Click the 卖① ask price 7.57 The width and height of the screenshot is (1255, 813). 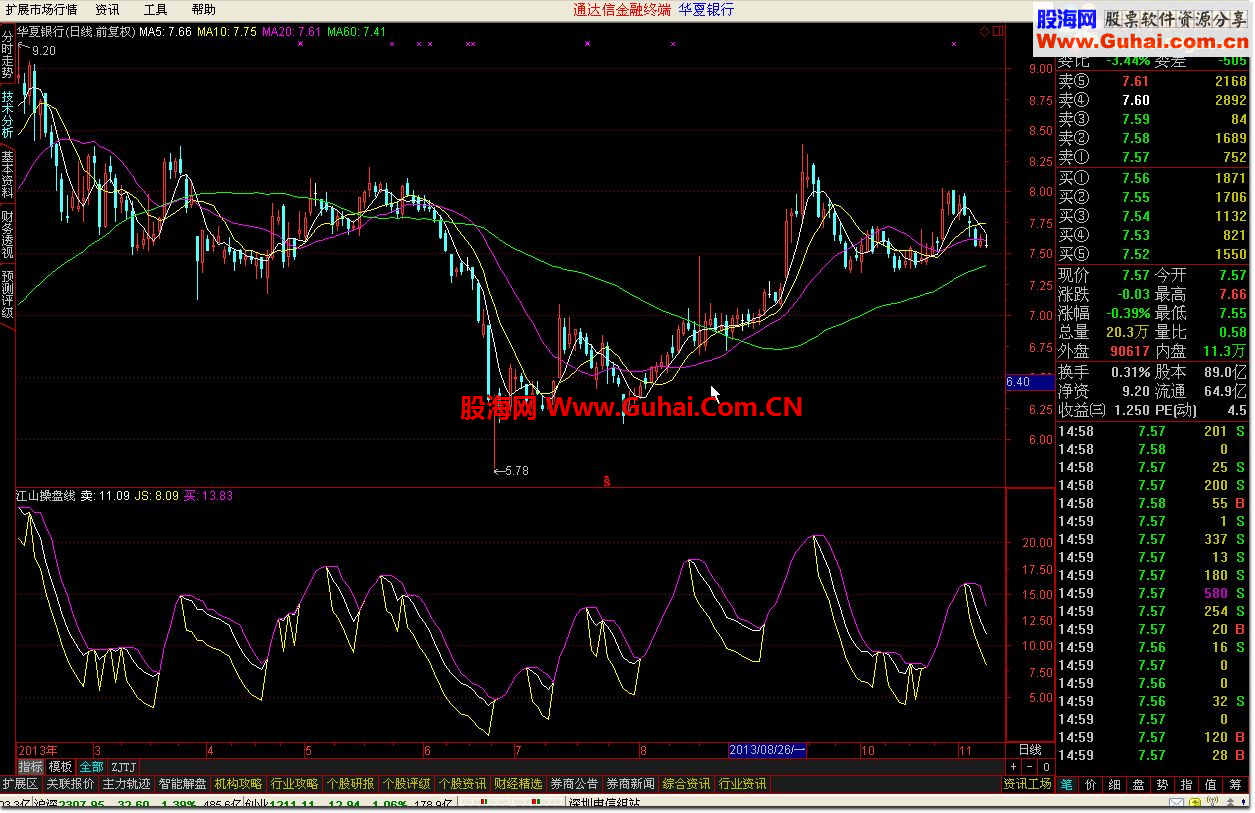coord(1135,157)
